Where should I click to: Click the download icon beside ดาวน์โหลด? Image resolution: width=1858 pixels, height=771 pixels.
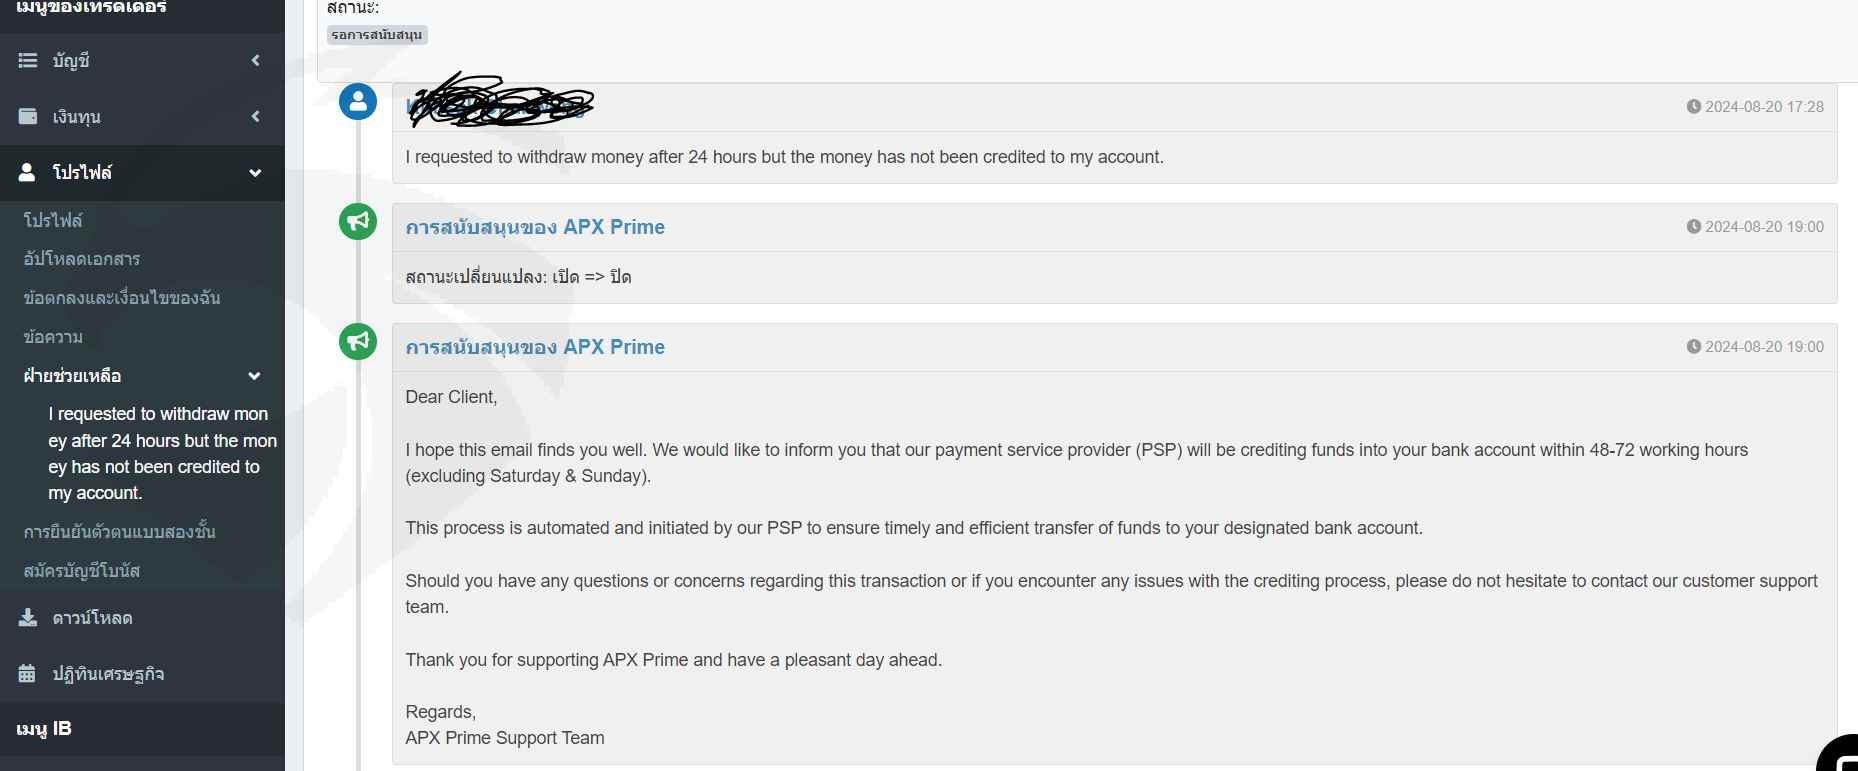(28, 618)
